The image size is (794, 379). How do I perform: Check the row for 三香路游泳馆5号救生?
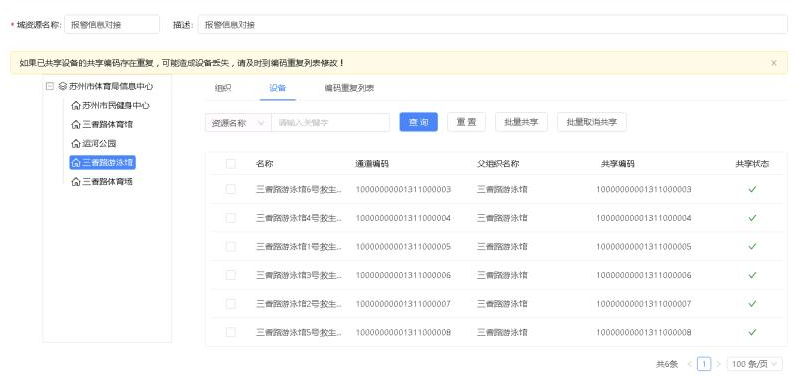(230, 332)
